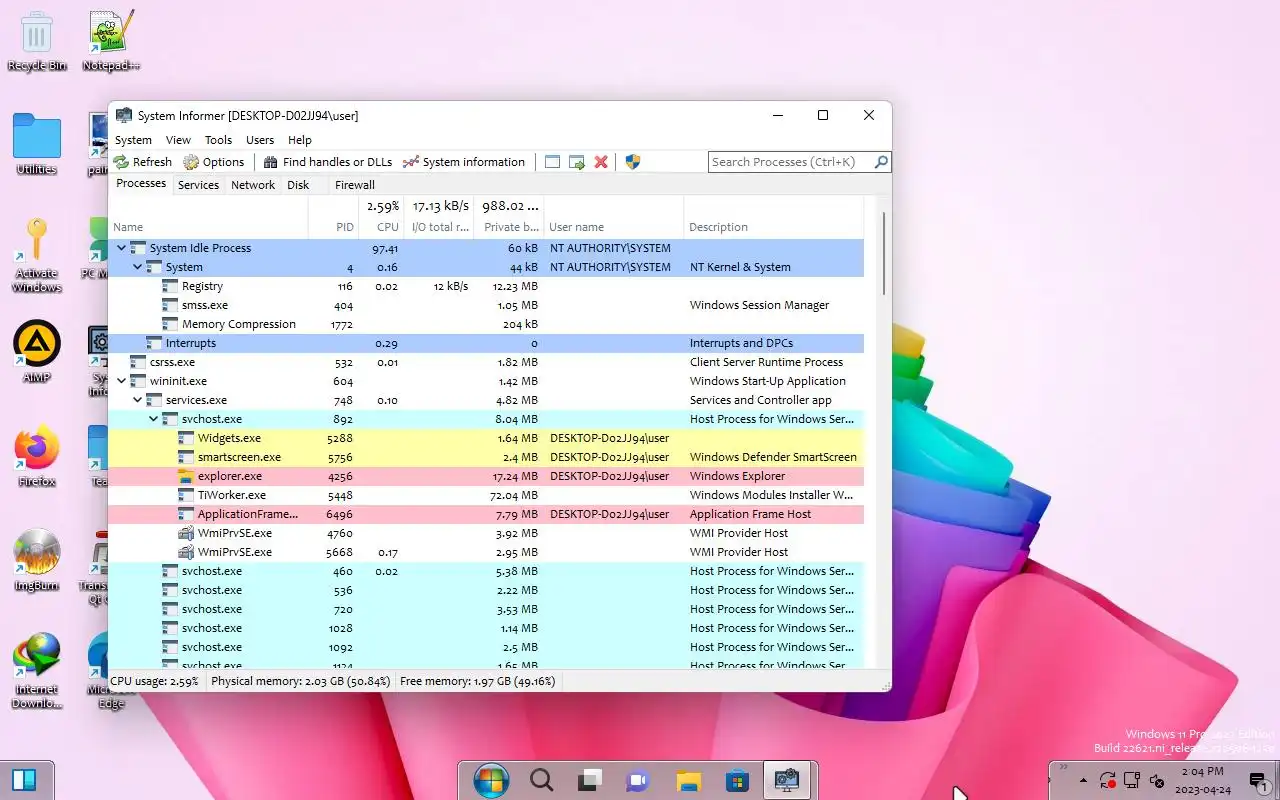Open taskbar Search
The width and height of the screenshot is (1280, 800).
(541, 780)
